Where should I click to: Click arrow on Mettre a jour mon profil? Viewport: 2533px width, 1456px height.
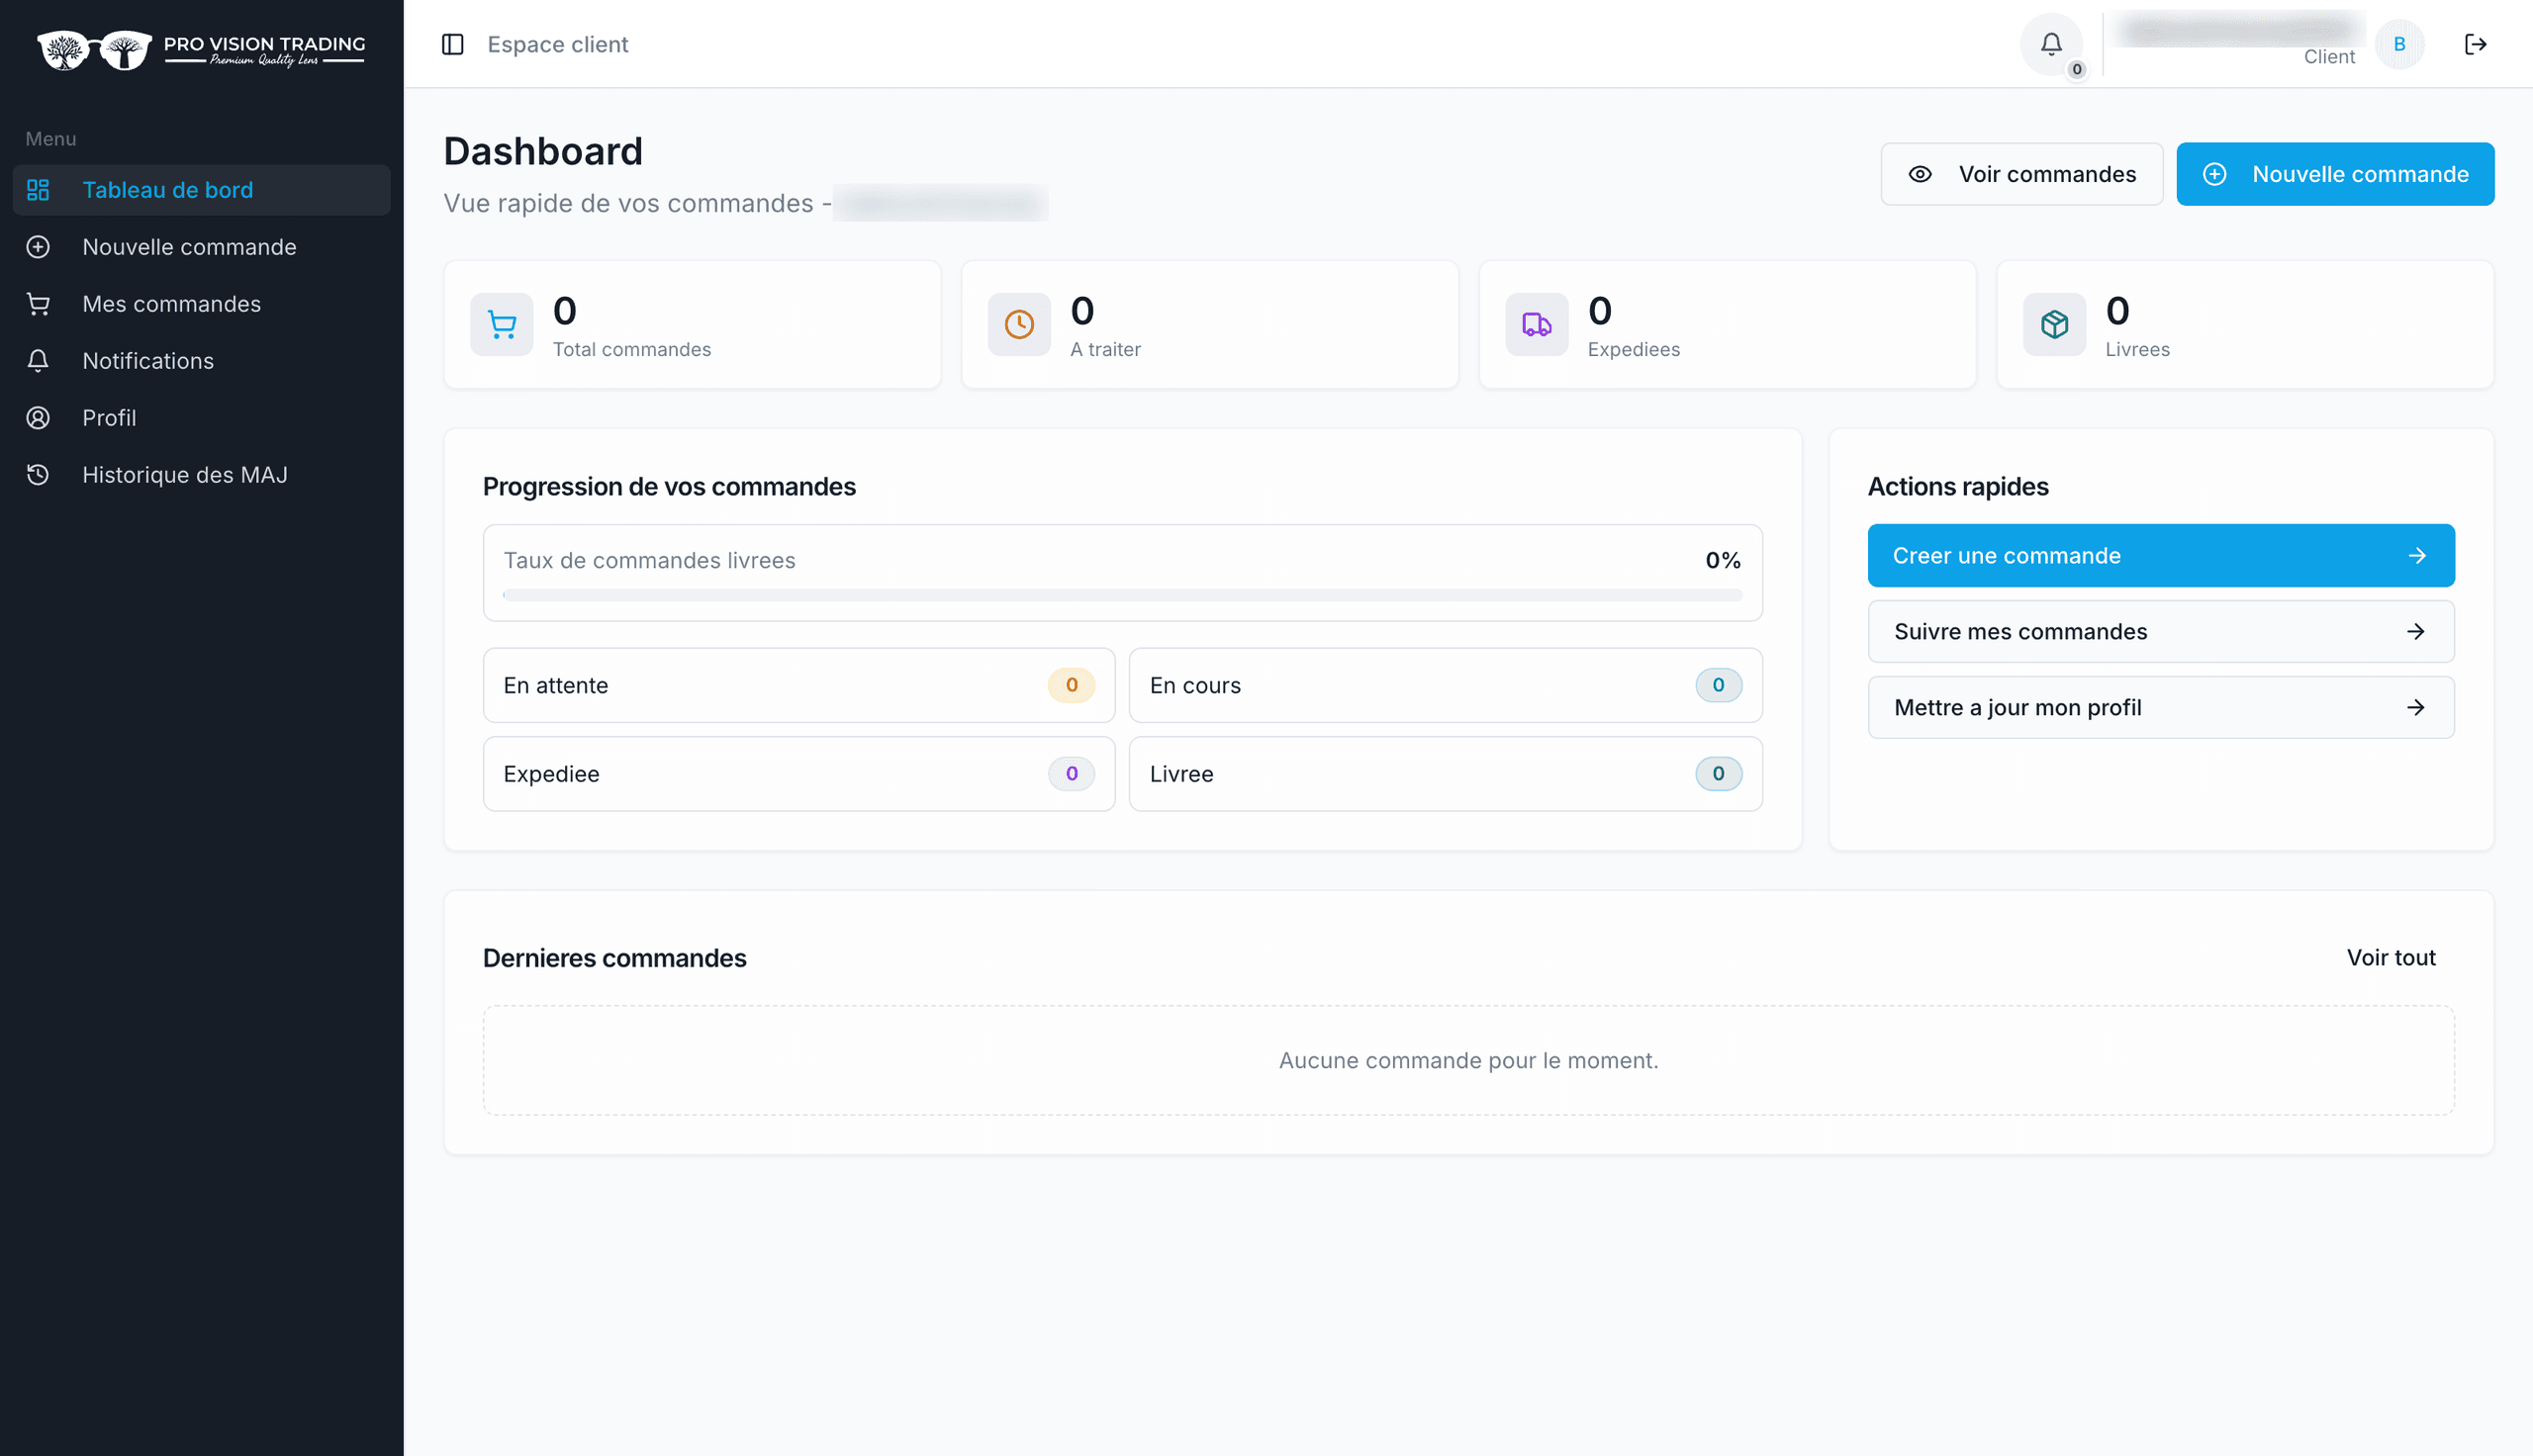pyautogui.click(x=2416, y=708)
